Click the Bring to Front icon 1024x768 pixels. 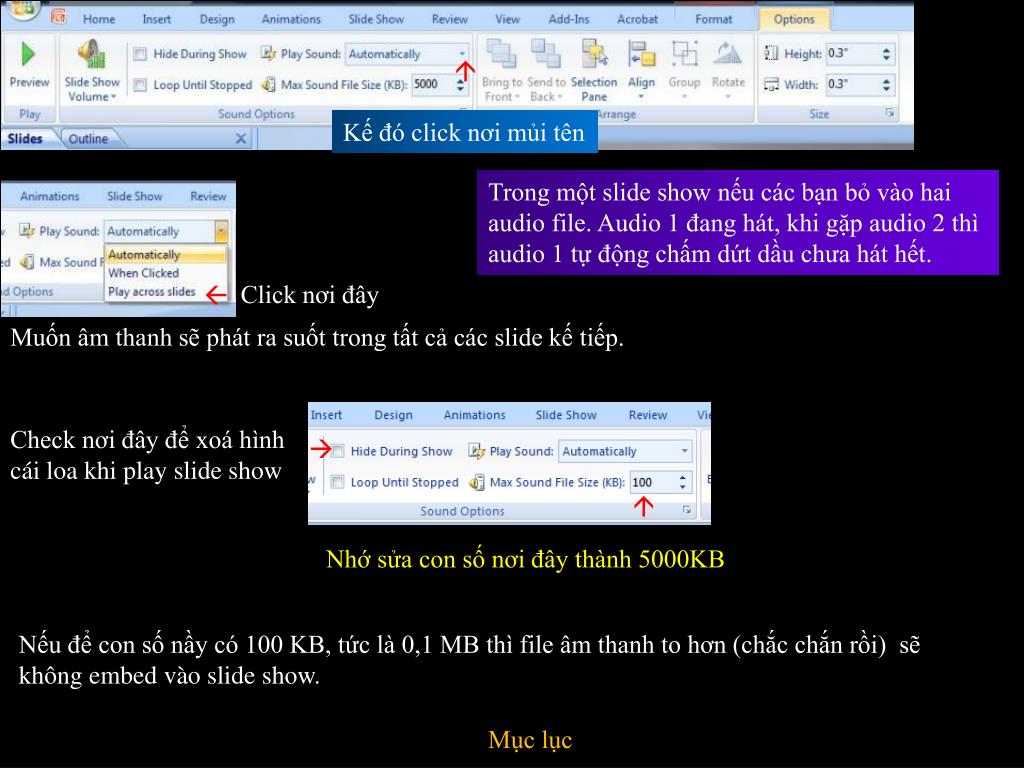(502, 54)
